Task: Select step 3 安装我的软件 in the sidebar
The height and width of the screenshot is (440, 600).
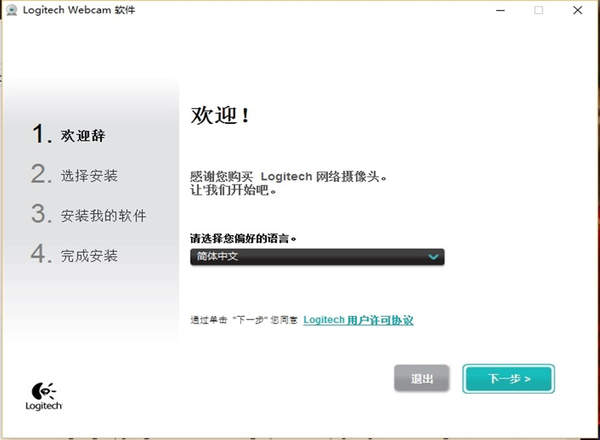Action: pos(89,215)
